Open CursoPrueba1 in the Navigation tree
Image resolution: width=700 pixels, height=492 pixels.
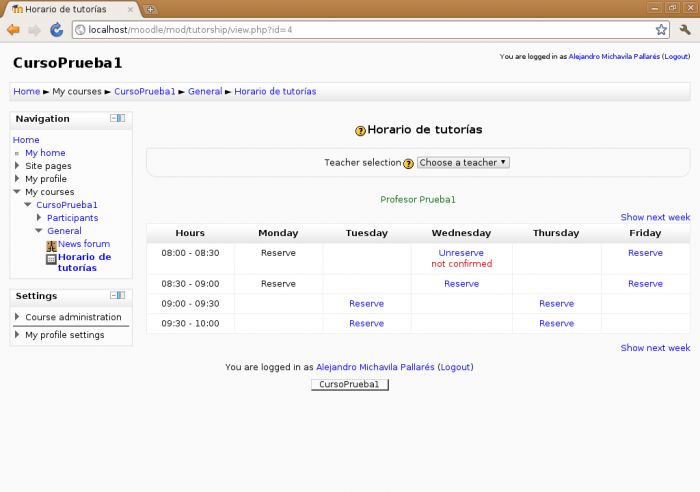pos(67,204)
